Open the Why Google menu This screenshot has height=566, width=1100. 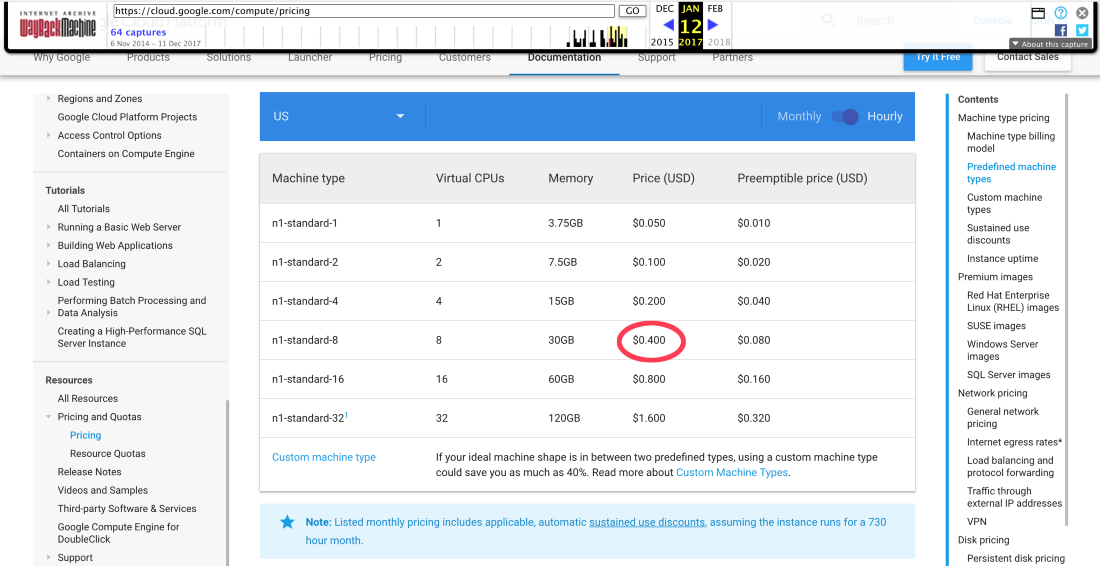pyautogui.click(x=62, y=58)
